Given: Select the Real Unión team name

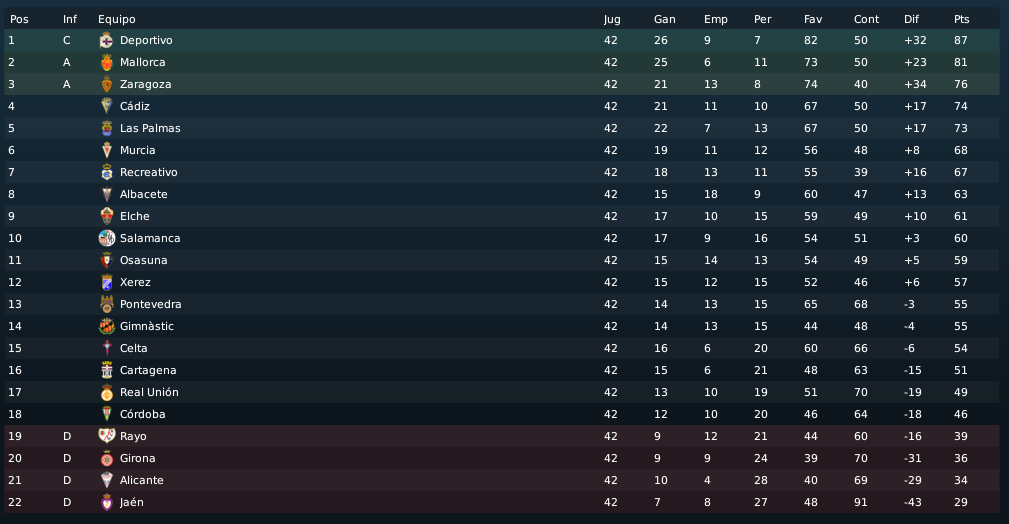Looking at the screenshot, I should click(149, 392).
